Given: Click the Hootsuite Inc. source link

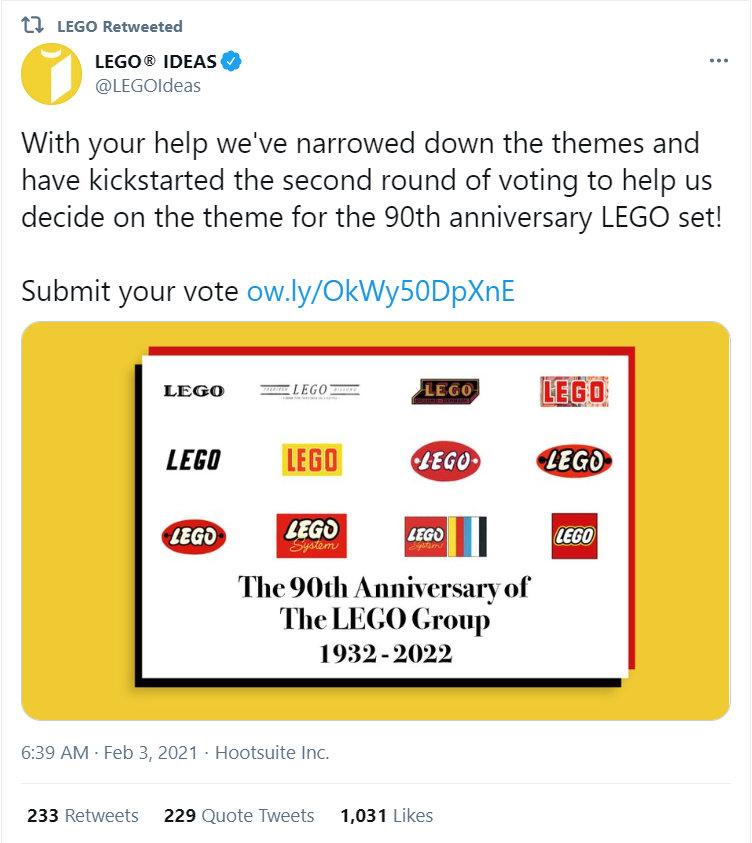Looking at the screenshot, I should coord(273,752).
